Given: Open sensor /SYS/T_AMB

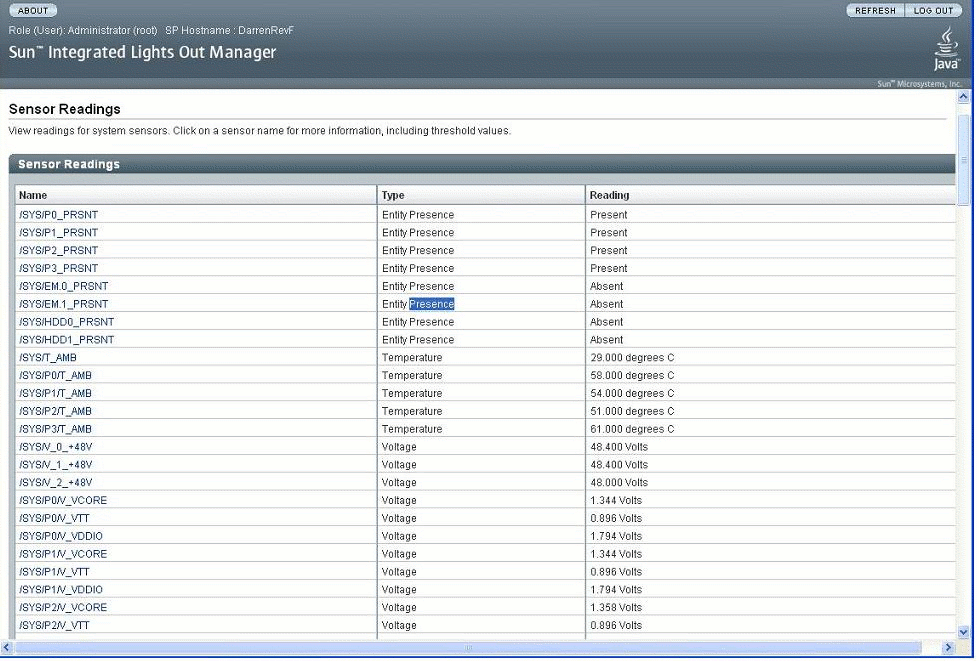Looking at the screenshot, I should pos(47,358).
